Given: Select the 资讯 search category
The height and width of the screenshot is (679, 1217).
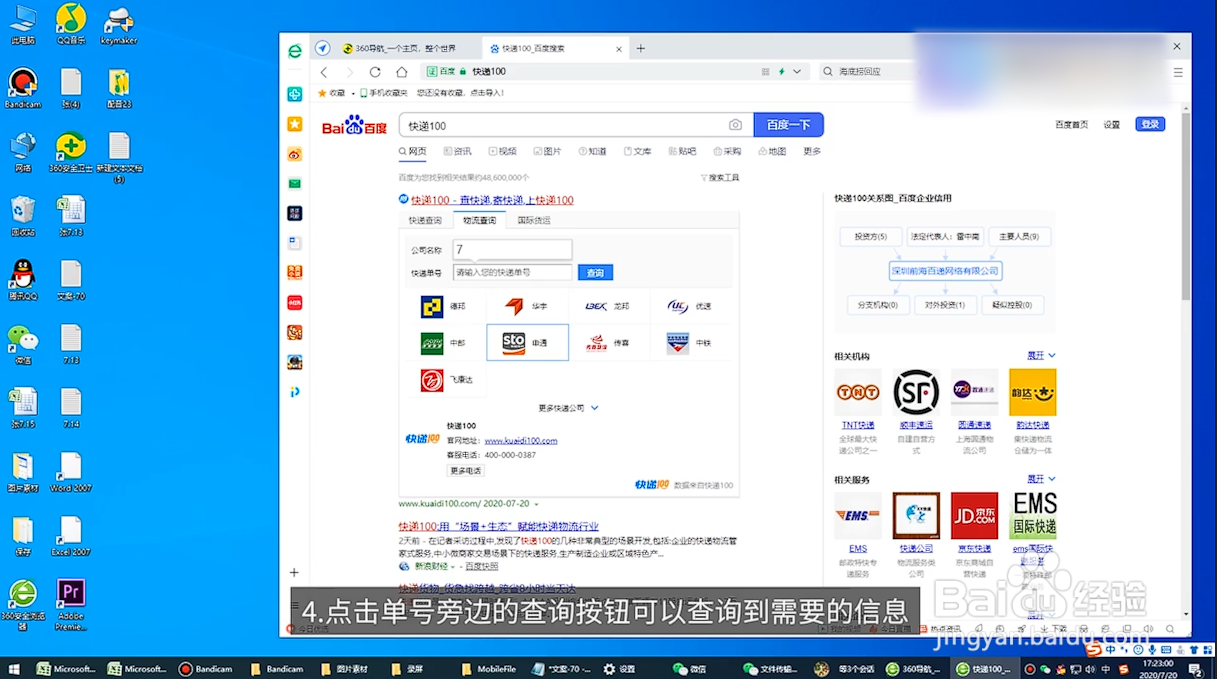Looking at the screenshot, I should (x=456, y=151).
